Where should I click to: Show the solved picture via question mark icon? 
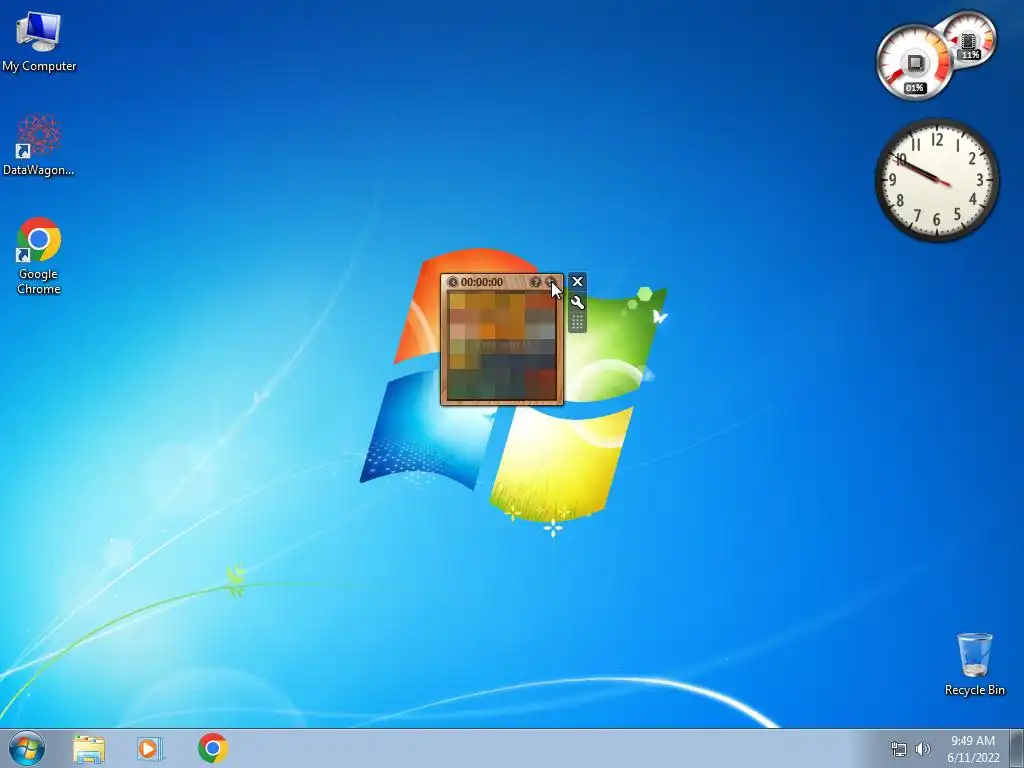536,282
